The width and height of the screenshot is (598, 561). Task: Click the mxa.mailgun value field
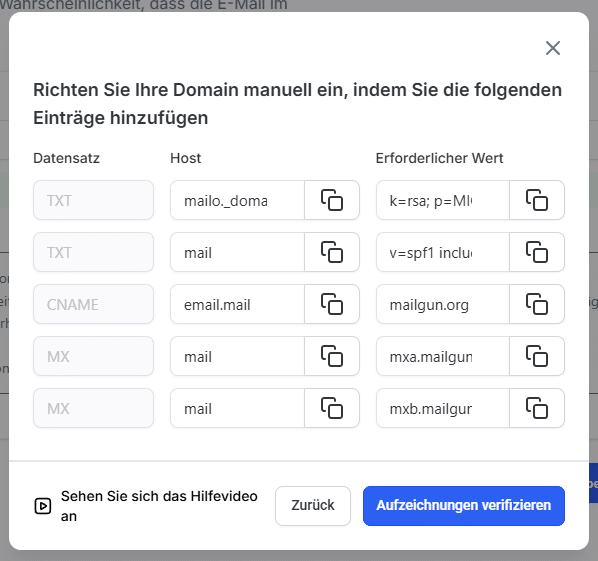coord(443,356)
